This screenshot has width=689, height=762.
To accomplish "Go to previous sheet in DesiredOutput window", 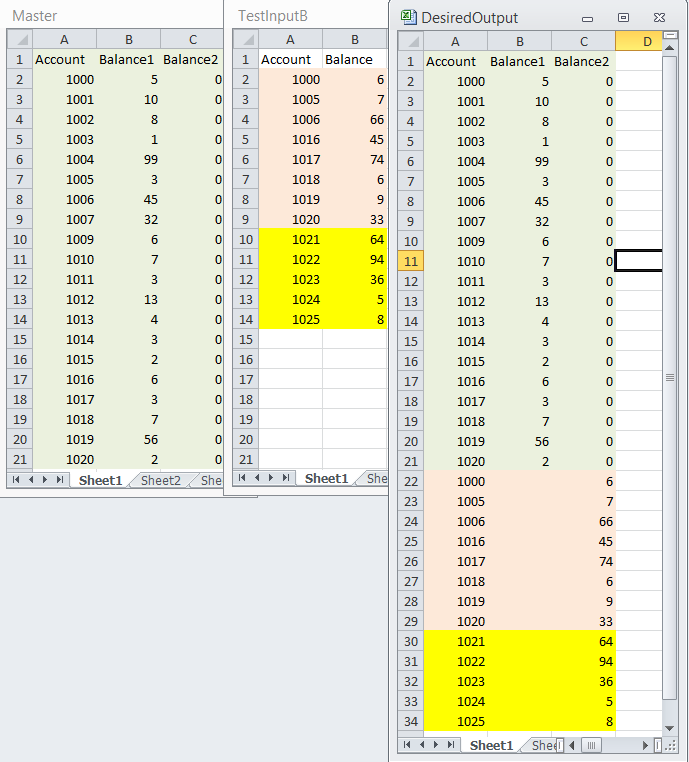I will (x=422, y=745).
